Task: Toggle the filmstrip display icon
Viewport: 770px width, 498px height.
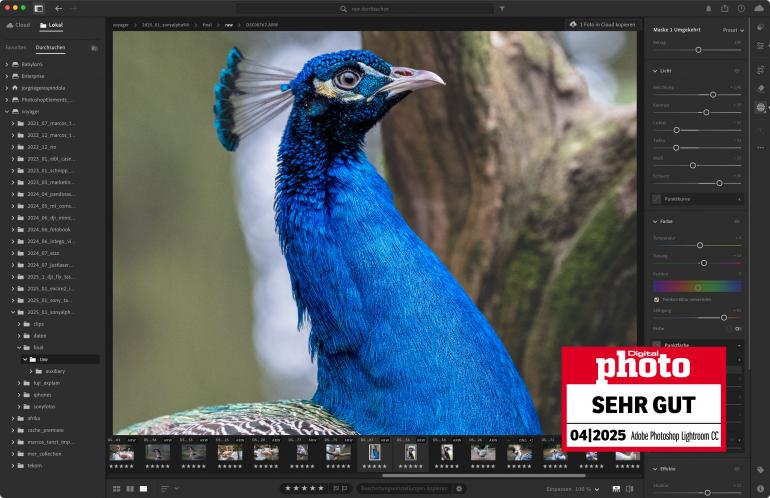Action: [616, 489]
